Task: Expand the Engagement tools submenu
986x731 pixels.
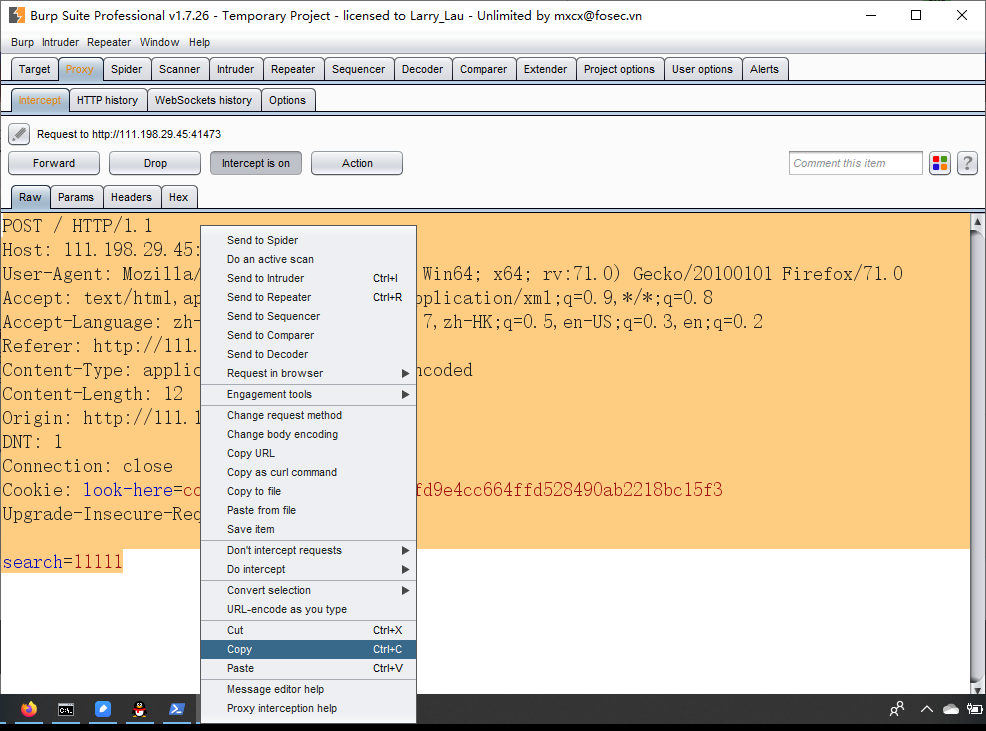Action: [x=308, y=394]
